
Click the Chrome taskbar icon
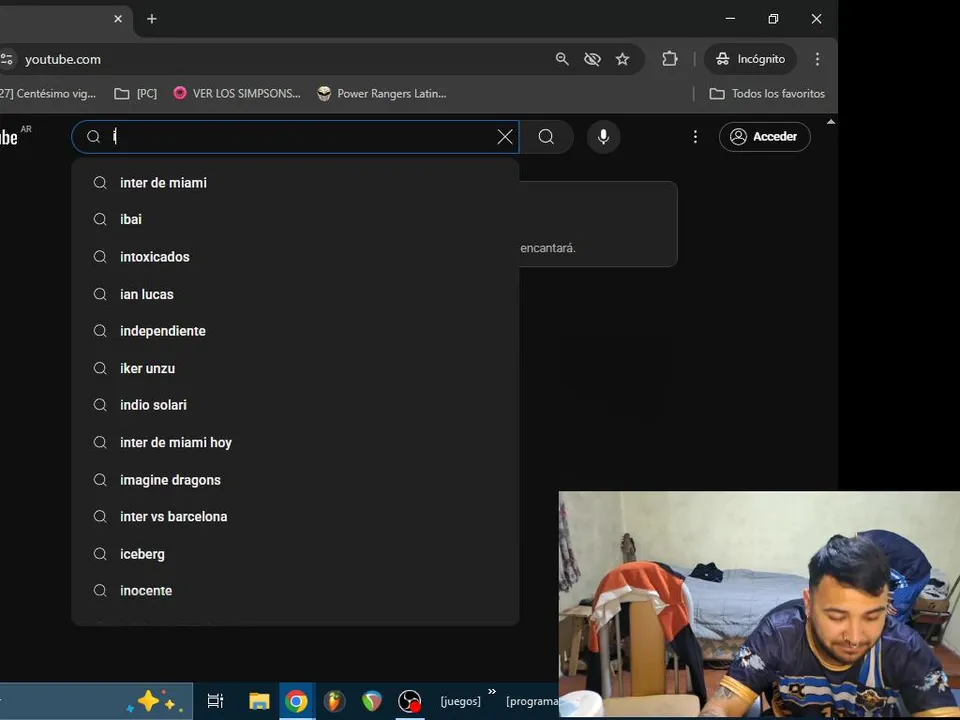tap(296, 700)
